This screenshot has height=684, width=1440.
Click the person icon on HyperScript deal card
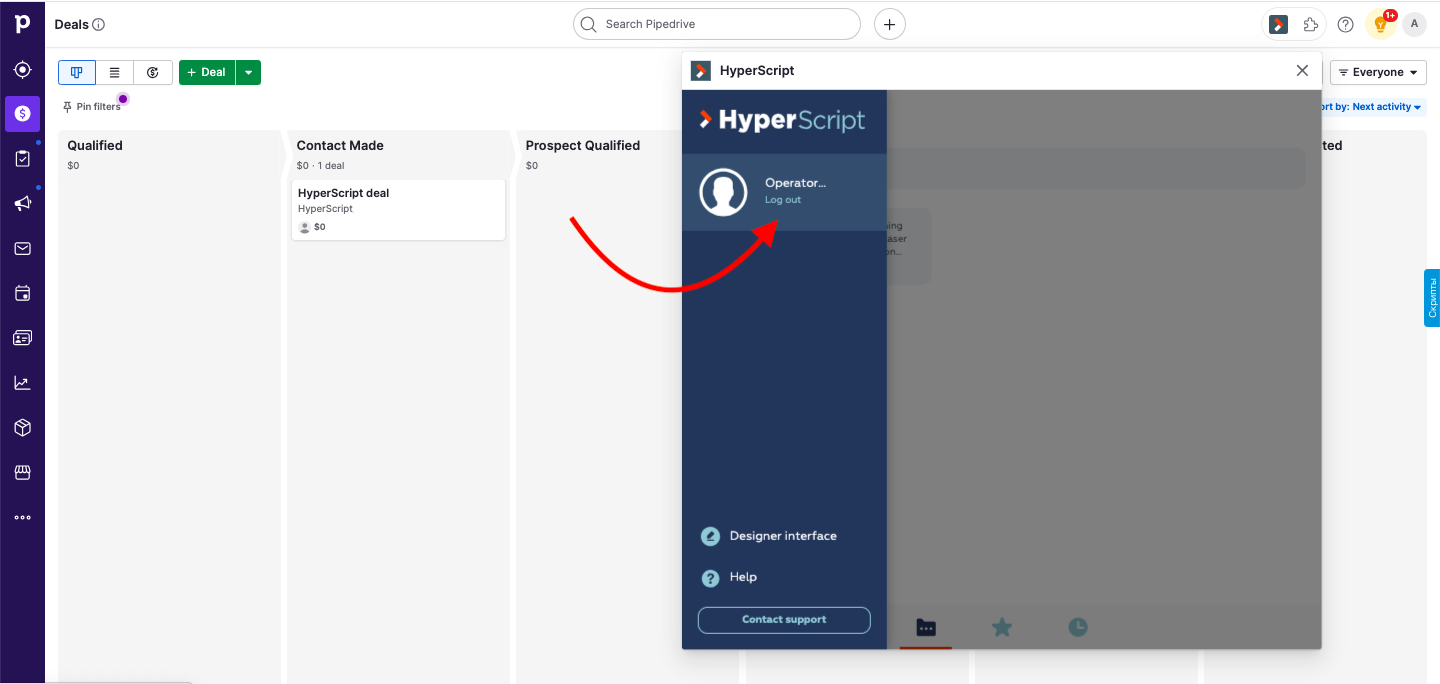click(305, 227)
